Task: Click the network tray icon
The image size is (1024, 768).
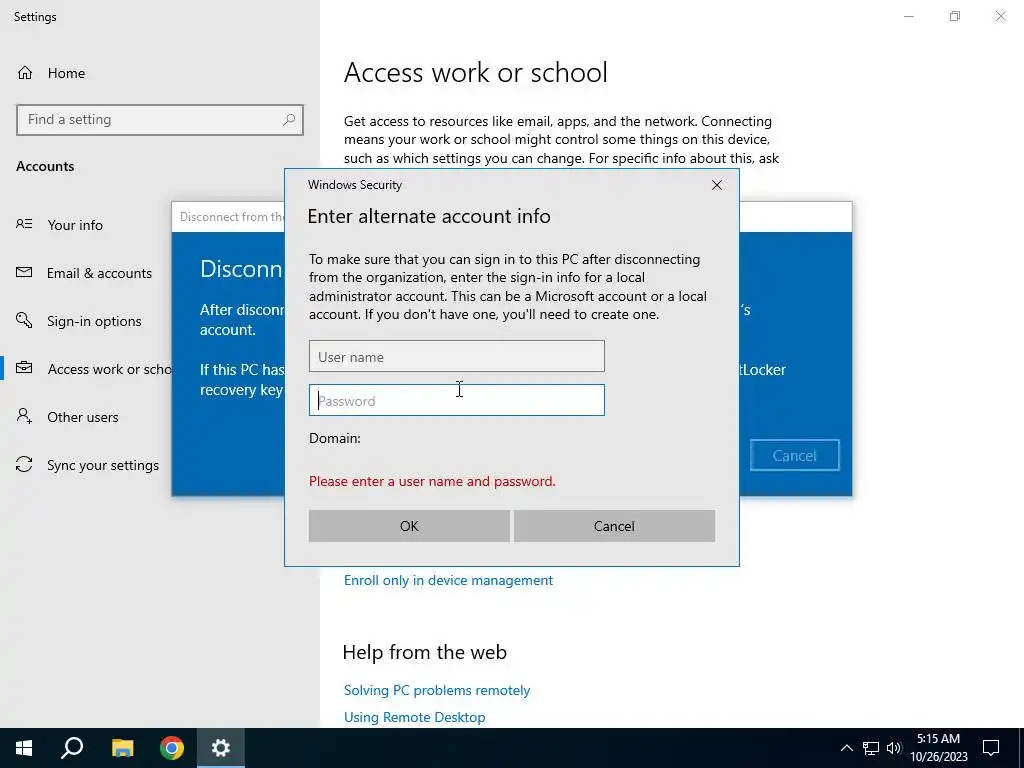Action: [x=871, y=748]
